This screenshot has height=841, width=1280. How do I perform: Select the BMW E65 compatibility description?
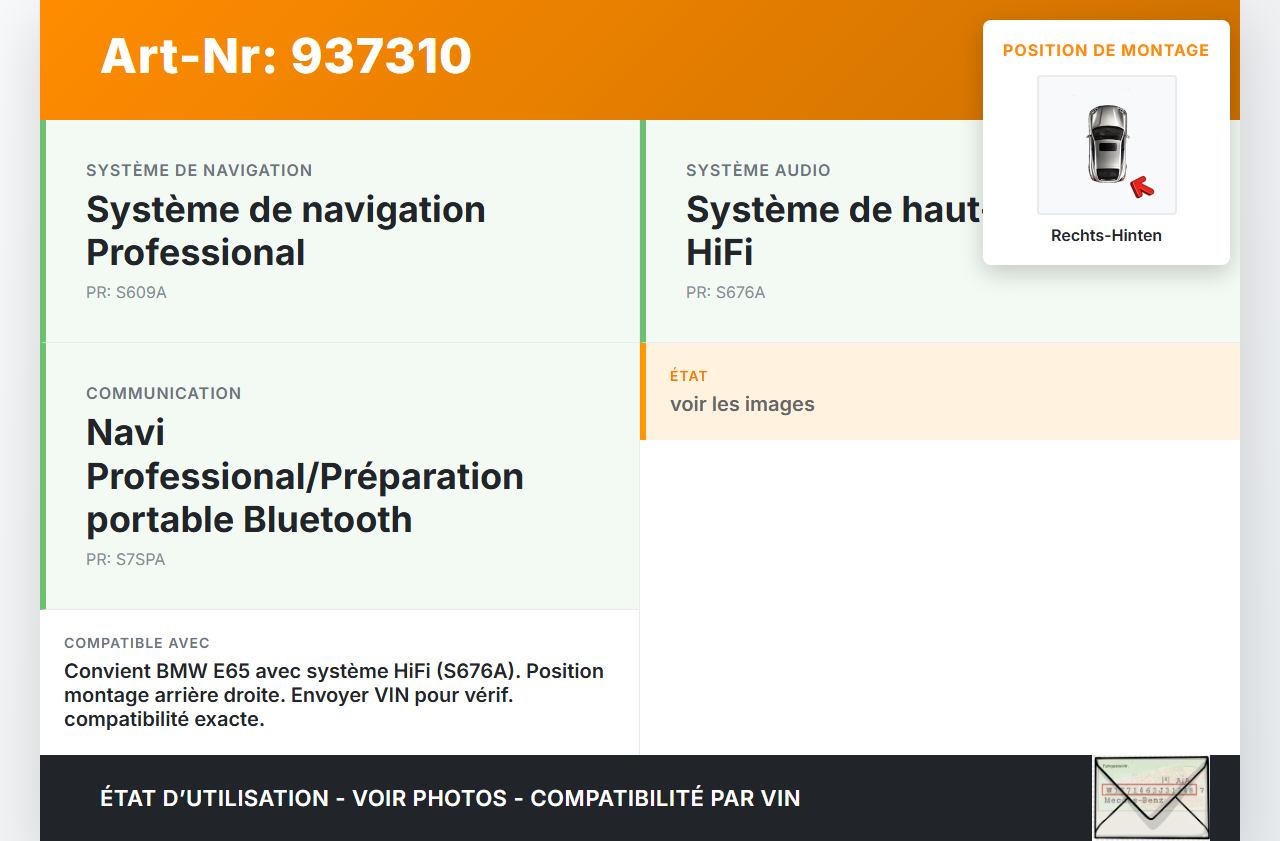(x=334, y=695)
